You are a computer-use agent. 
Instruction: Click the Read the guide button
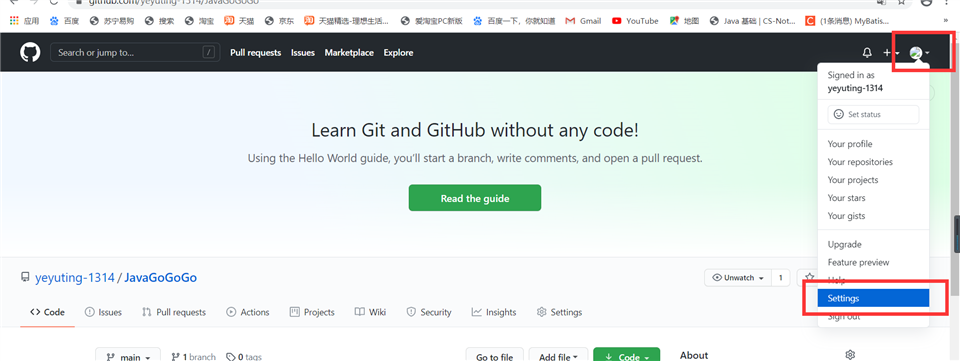[x=474, y=198]
